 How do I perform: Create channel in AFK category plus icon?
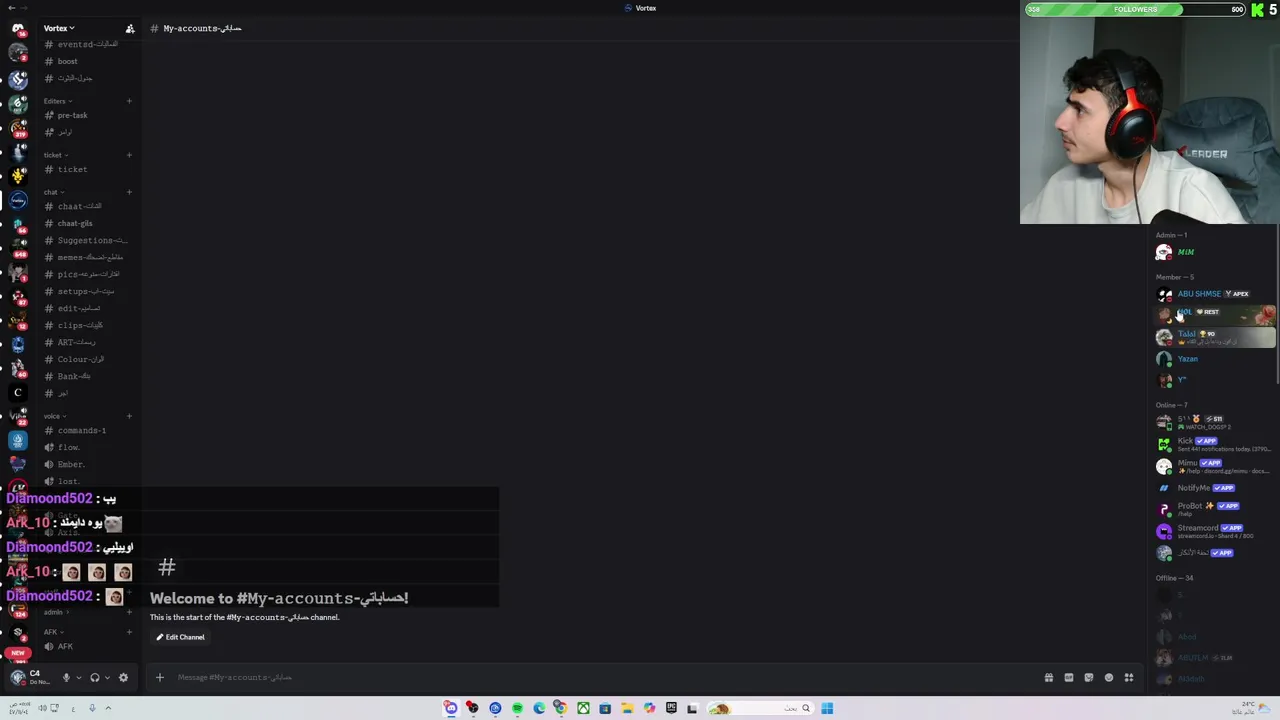129,632
